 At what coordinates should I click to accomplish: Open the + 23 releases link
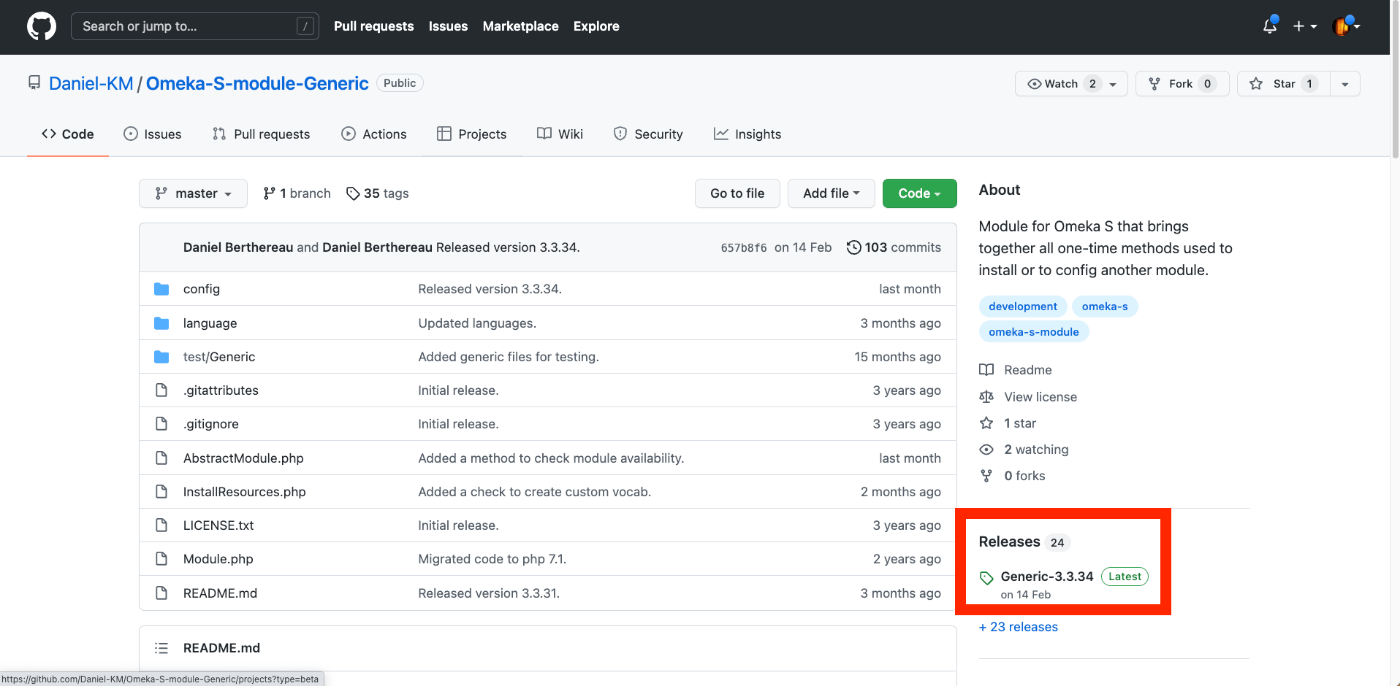pyautogui.click(x=1018, y=627)
